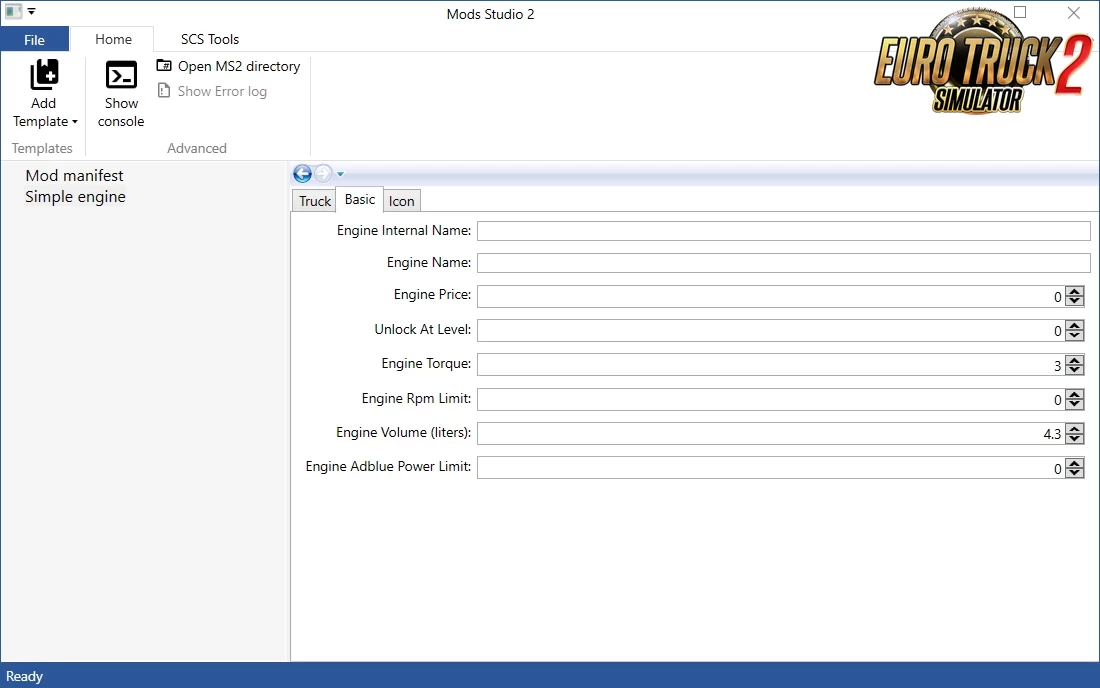Open the quick access toolbar dropdown

point(32,11)
